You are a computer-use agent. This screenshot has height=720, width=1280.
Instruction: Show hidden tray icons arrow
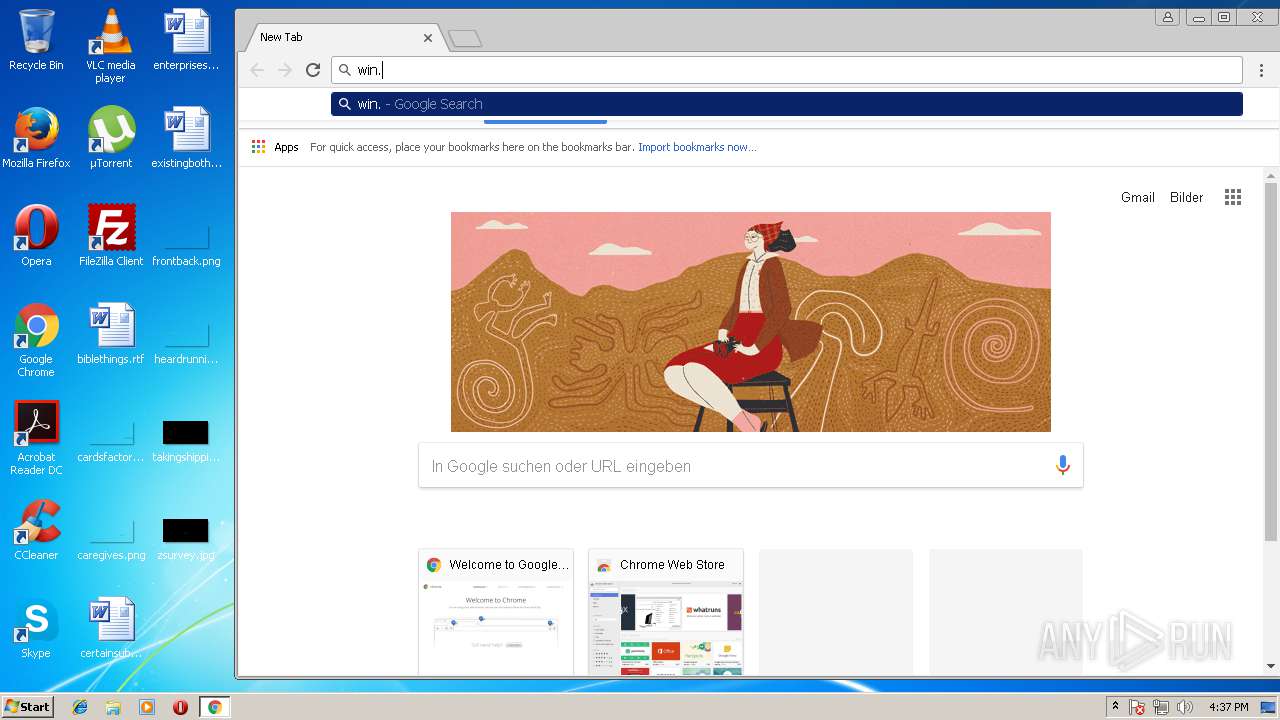(x=1115, y=707)
